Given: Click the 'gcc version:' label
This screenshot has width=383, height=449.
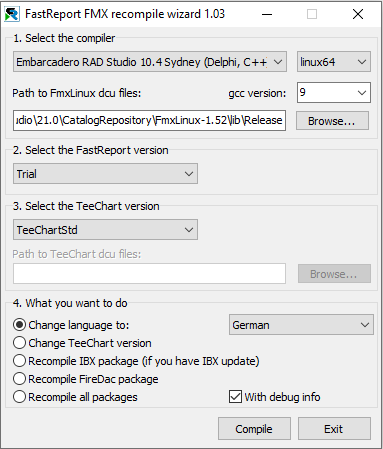Looking at the screenshot, I should tap(257, 93).
